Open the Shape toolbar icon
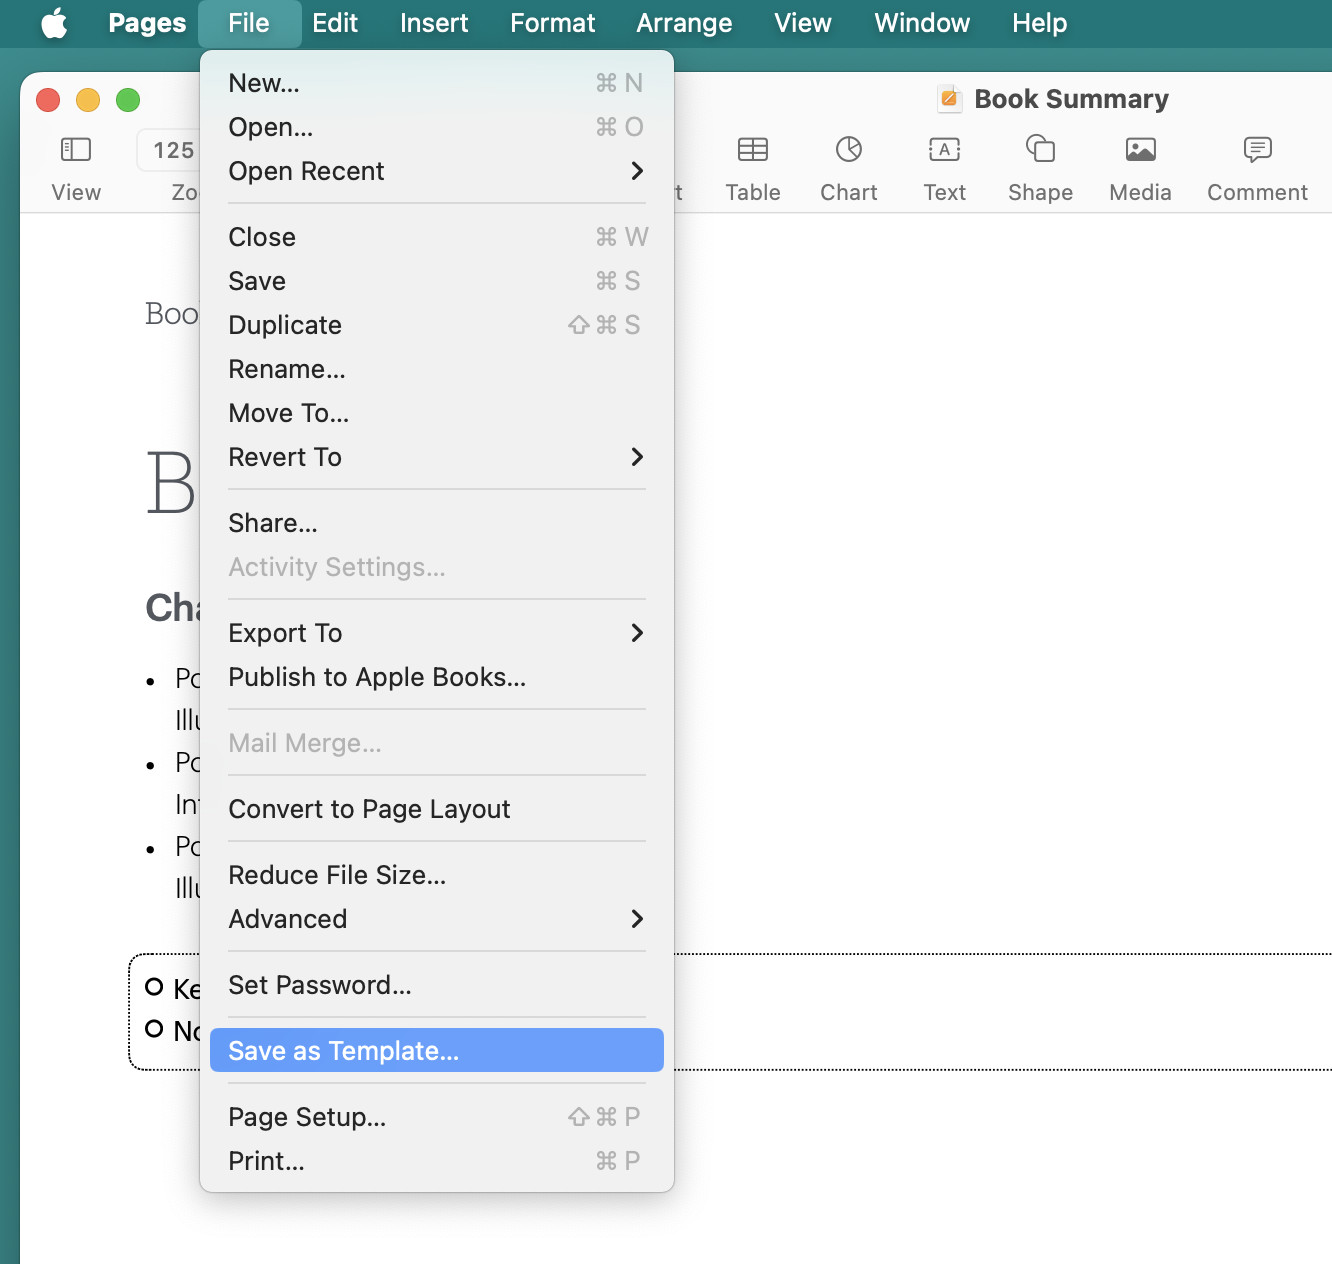 click(x=1040, y=149)
